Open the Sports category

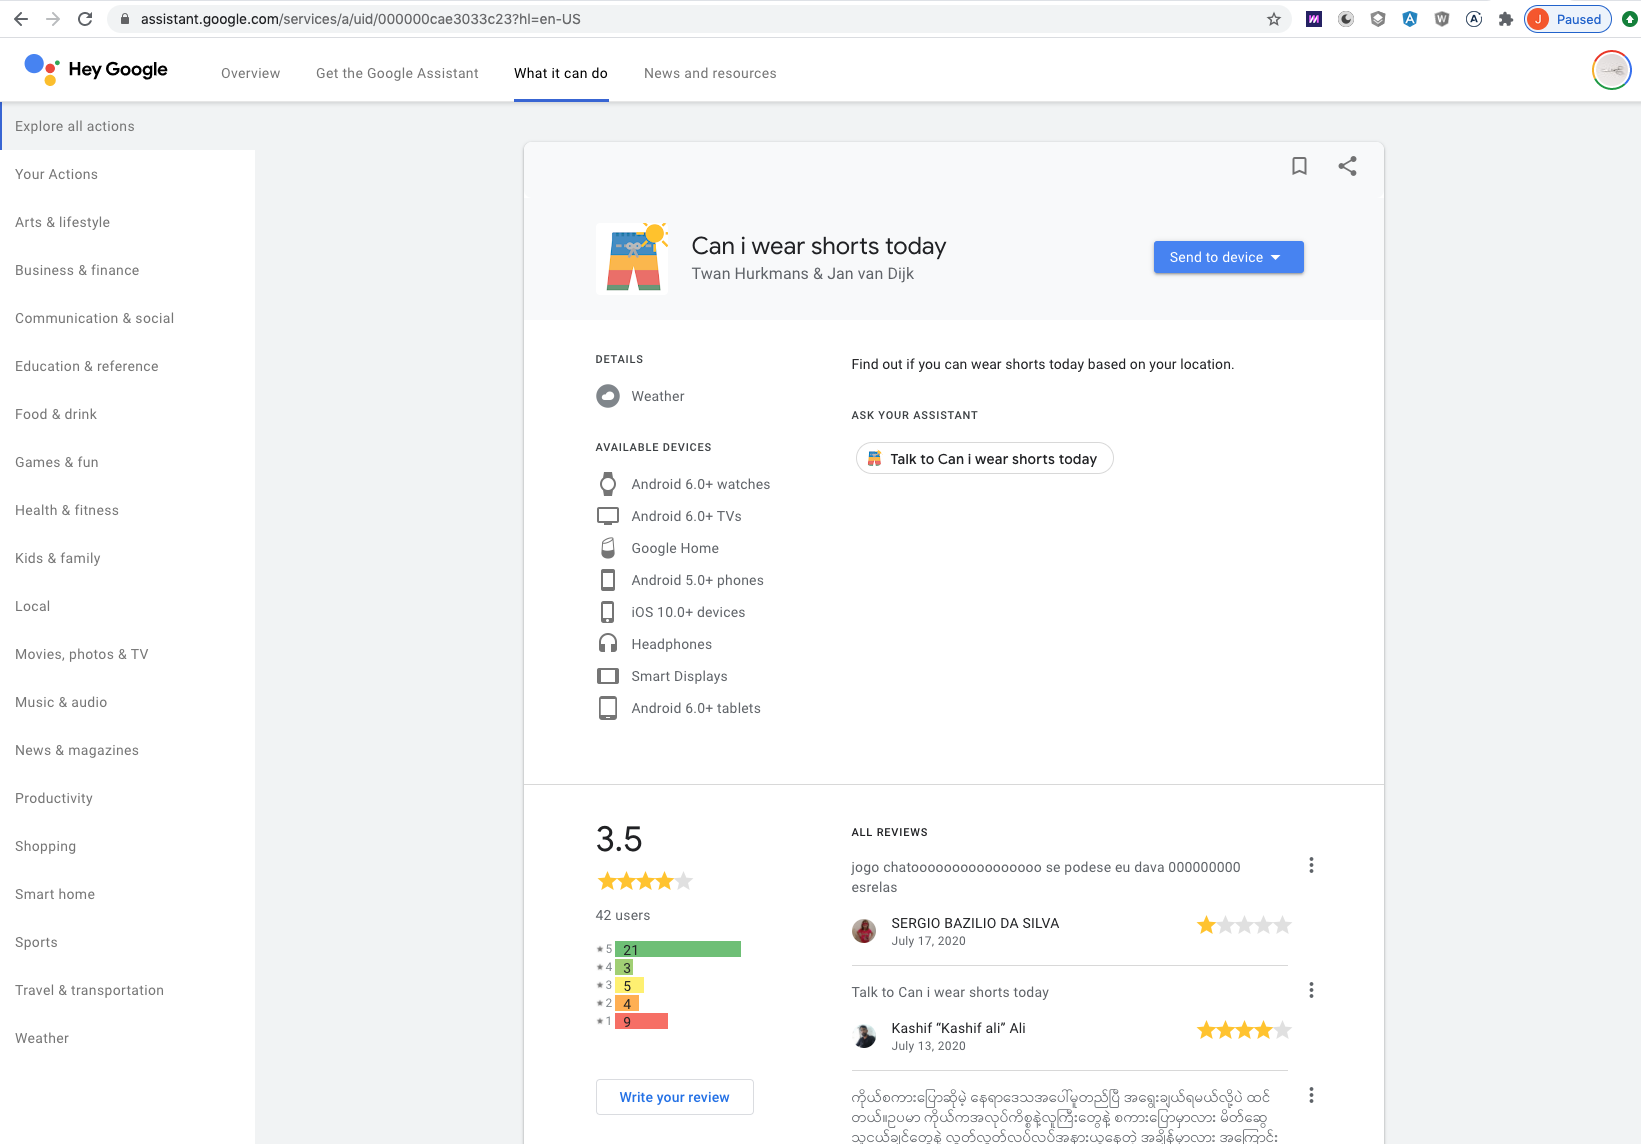(x=128, y=942)
